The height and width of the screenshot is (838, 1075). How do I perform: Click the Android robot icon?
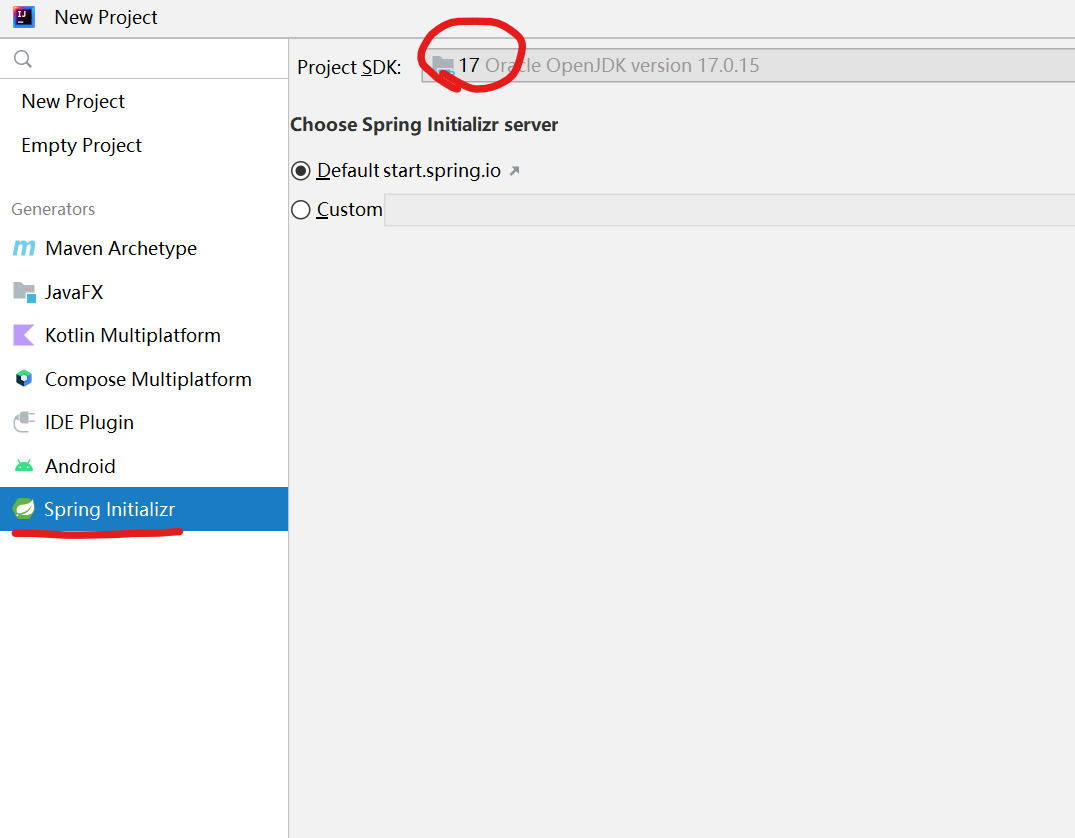coord(24,466)
